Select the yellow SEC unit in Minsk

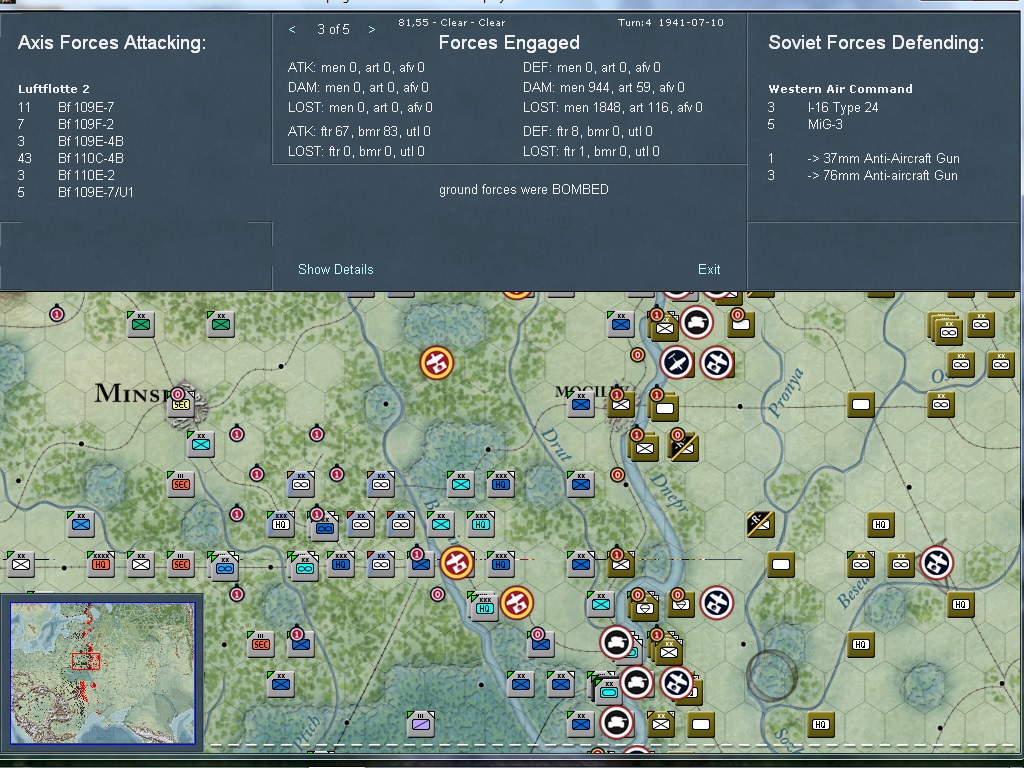point(181,404)
